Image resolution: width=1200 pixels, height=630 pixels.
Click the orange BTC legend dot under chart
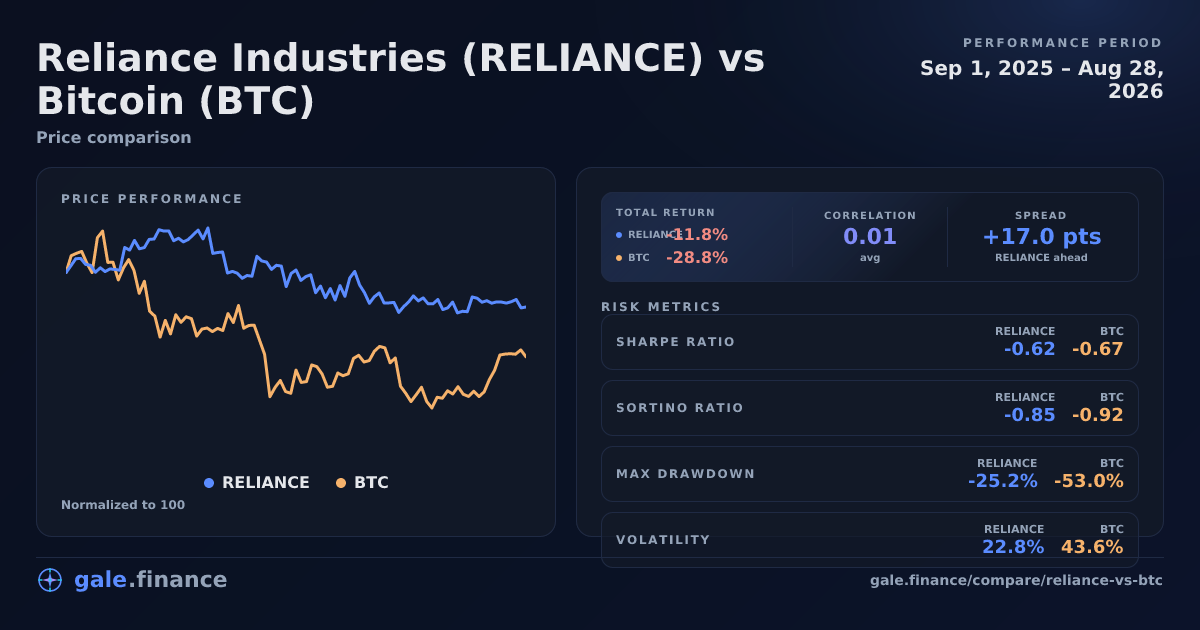coord(341,483)
